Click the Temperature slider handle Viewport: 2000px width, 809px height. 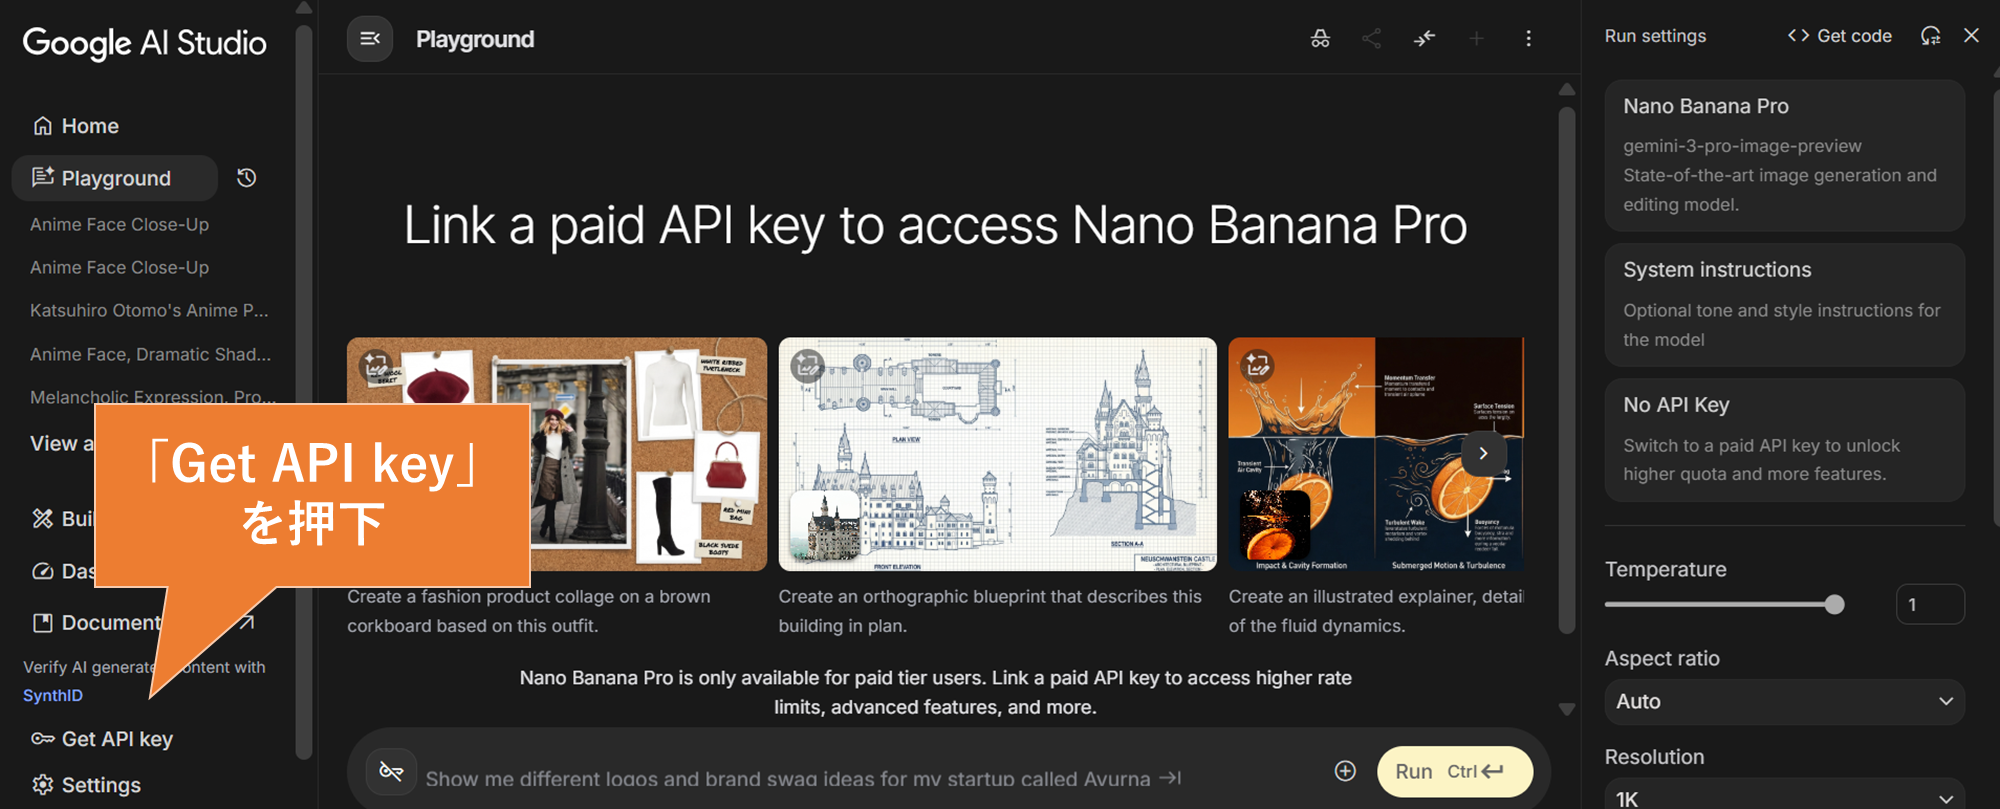tap(1834, 604)
